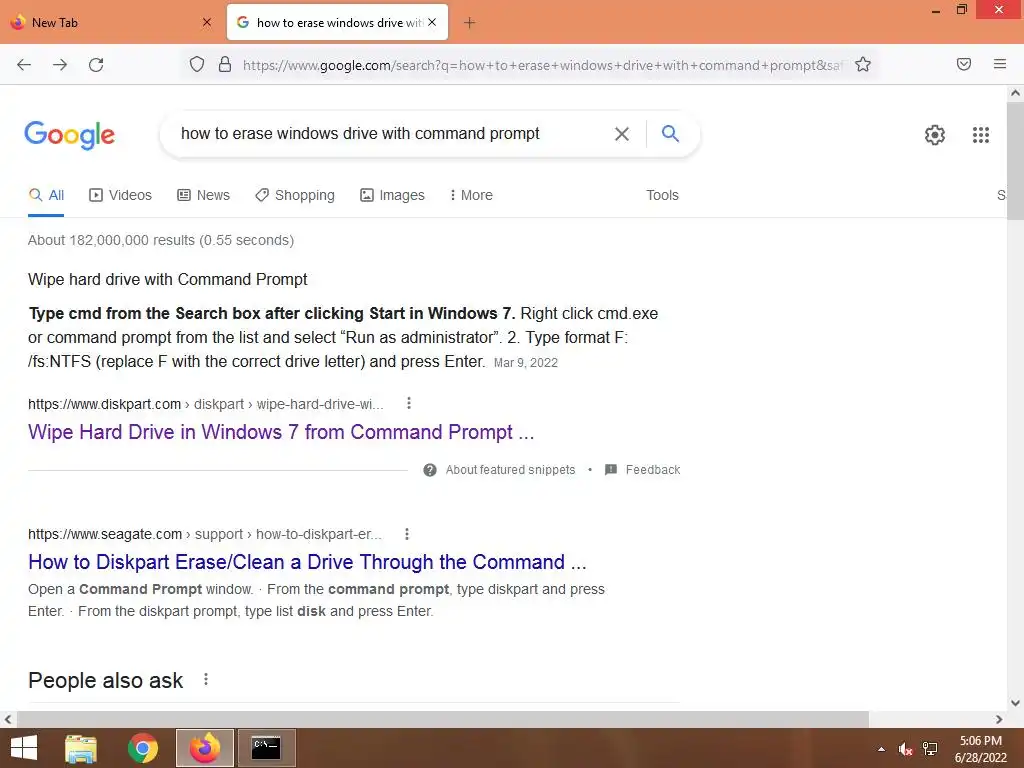1024x768 pixels.
Task: Click the seagate.com URL breadcrumb
Action: click(205, 534)
